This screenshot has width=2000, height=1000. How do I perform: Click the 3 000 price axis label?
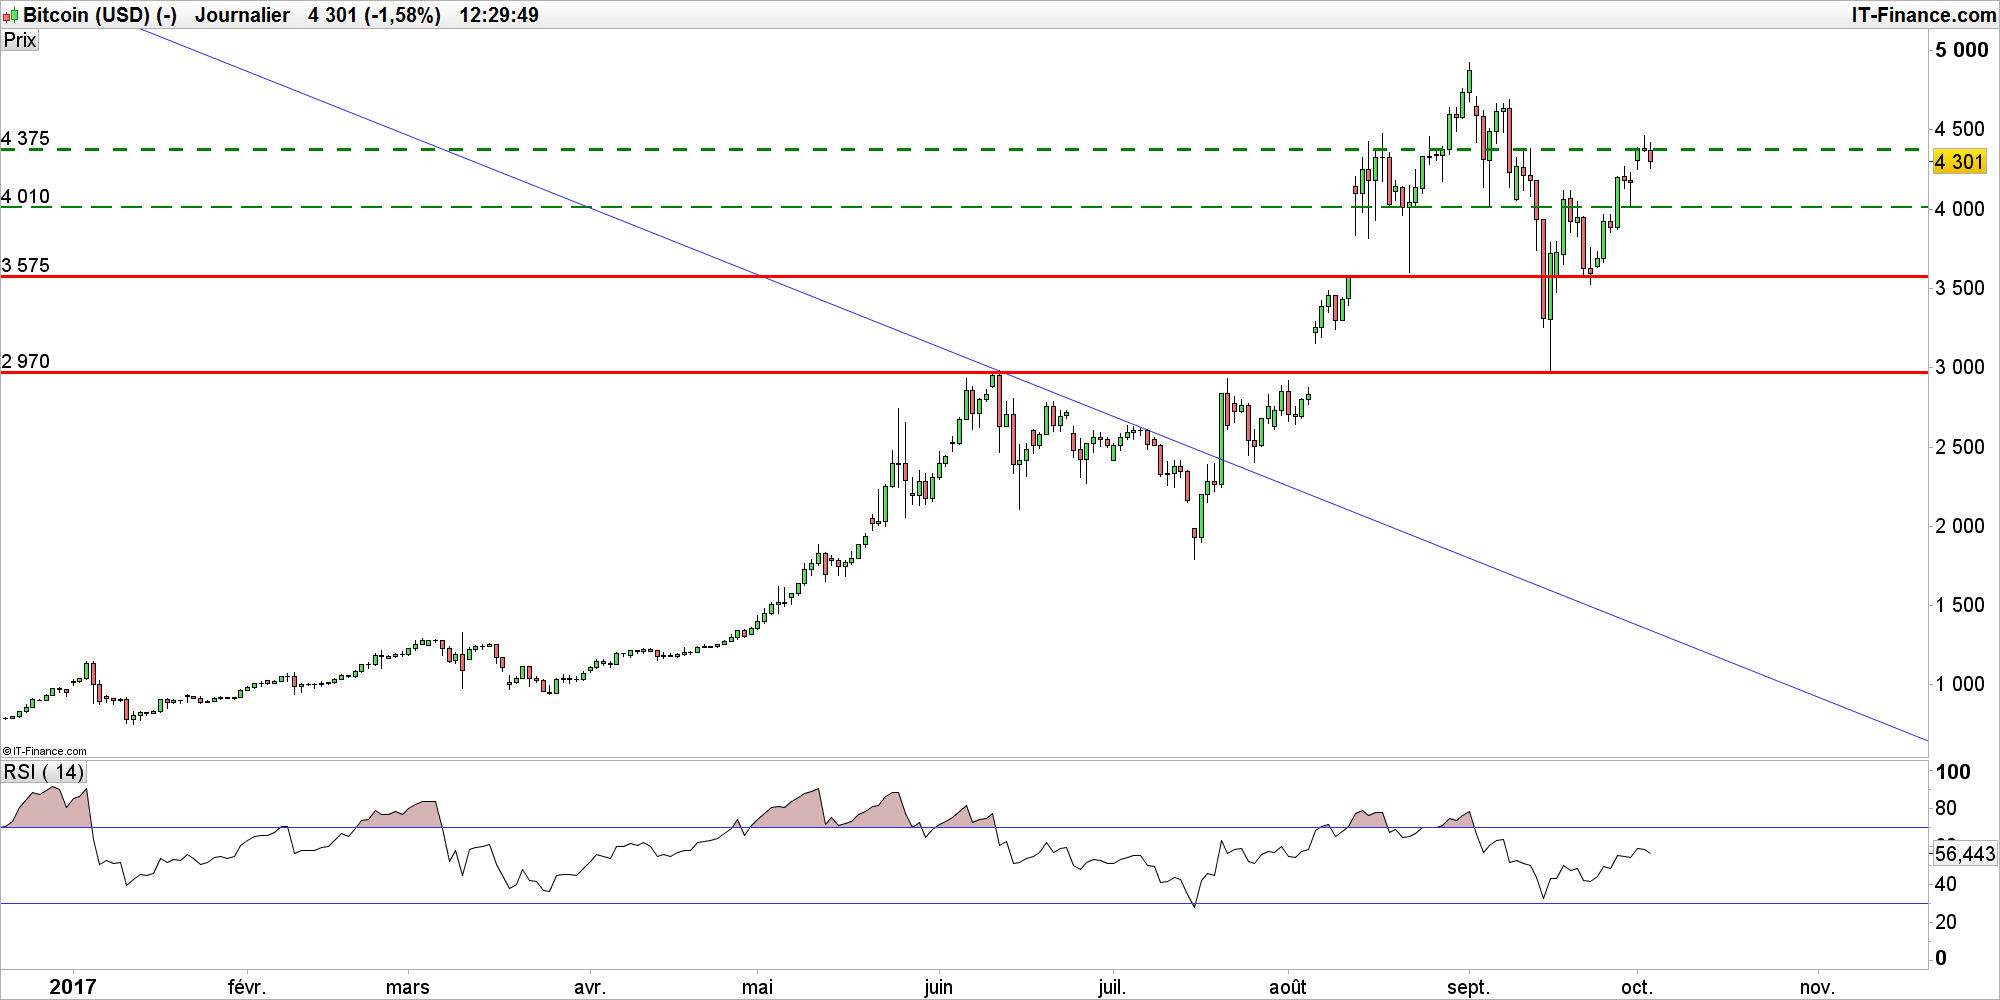coord(1960,367)
